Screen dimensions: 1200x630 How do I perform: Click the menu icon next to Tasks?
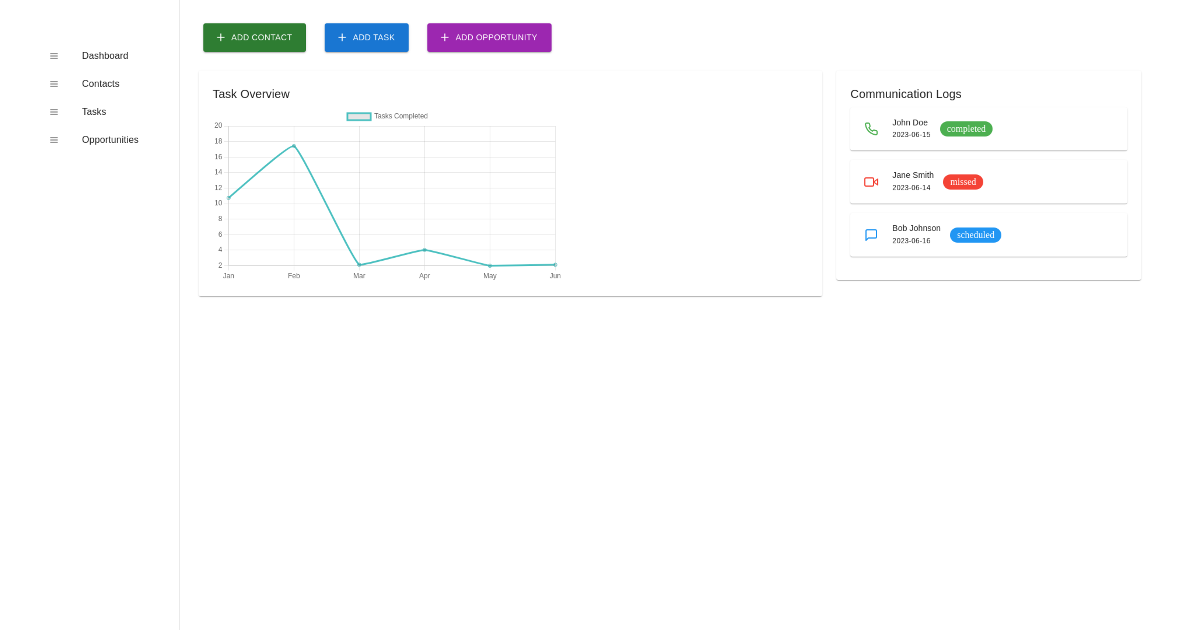pyautogui.click(x=54, y=112)
